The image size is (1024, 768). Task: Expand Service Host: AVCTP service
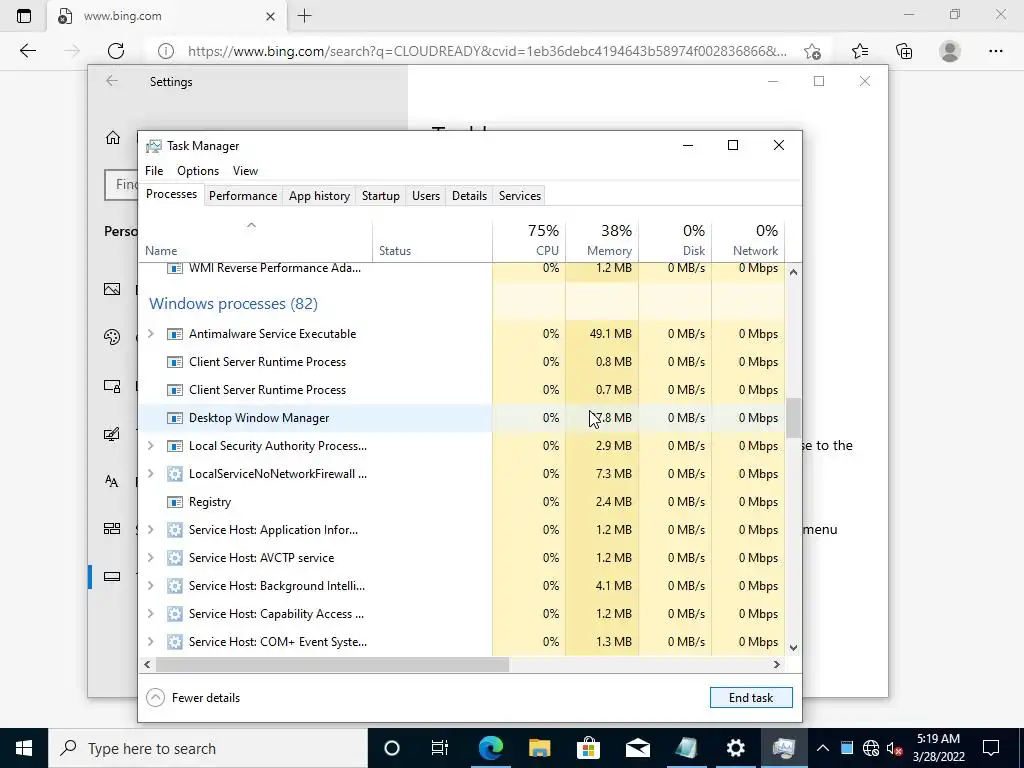tap(151, 558)
